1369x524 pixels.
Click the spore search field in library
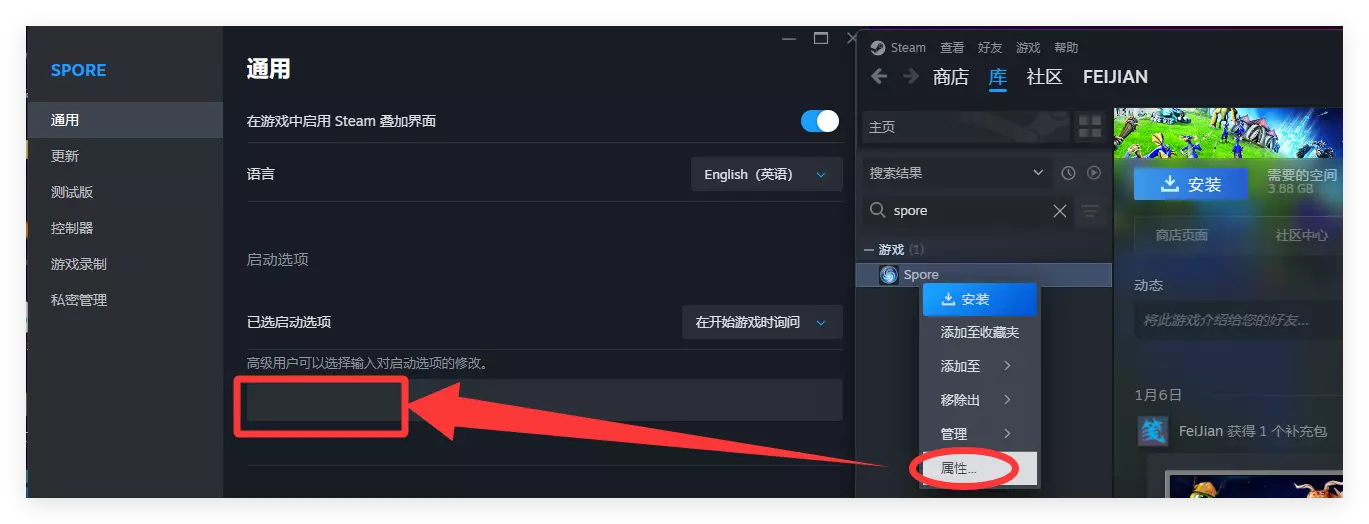point(968,211)
